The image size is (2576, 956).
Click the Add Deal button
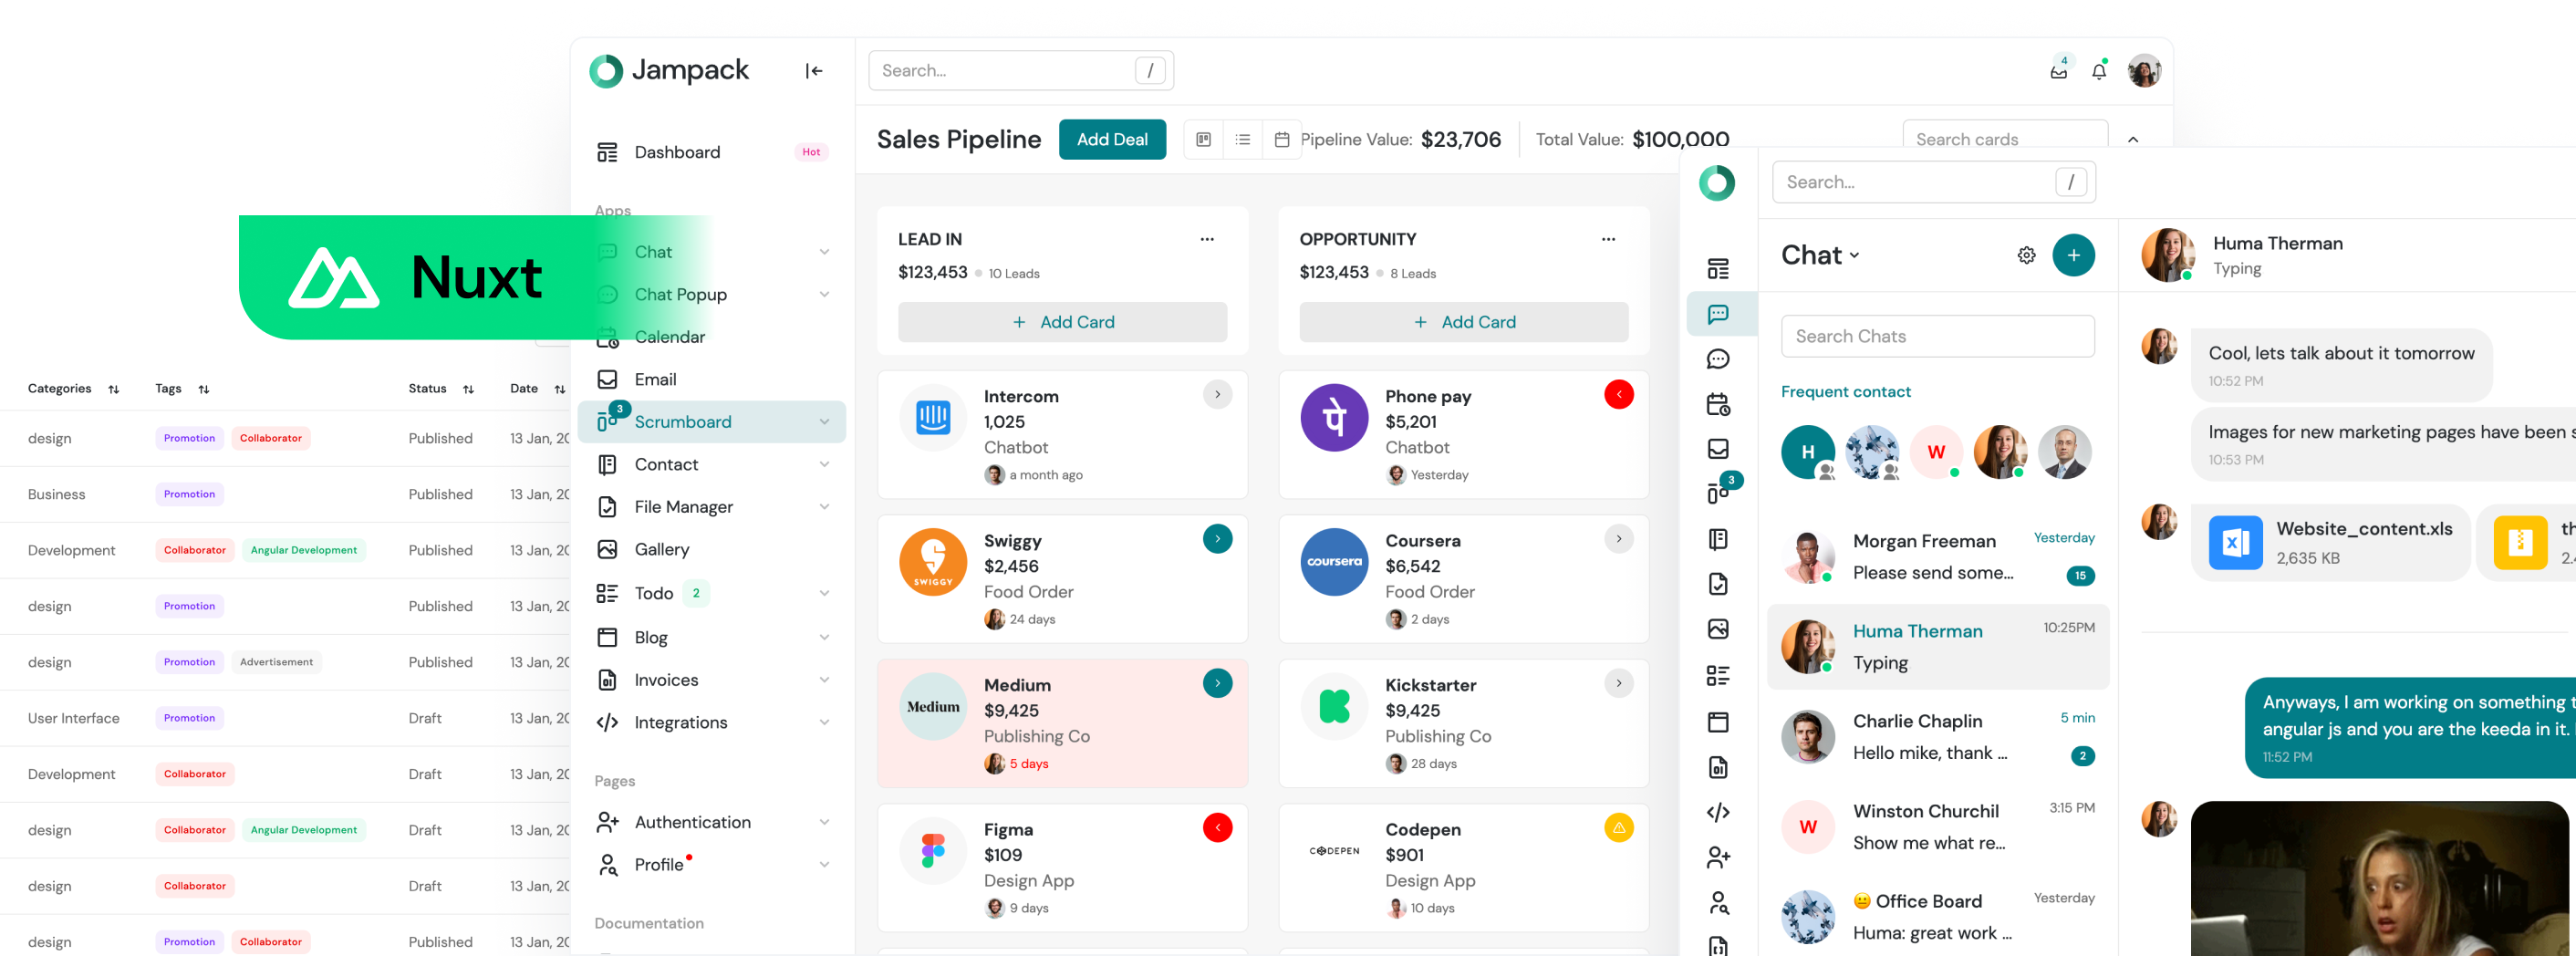pyautogui.click(x=1112, y=140)
